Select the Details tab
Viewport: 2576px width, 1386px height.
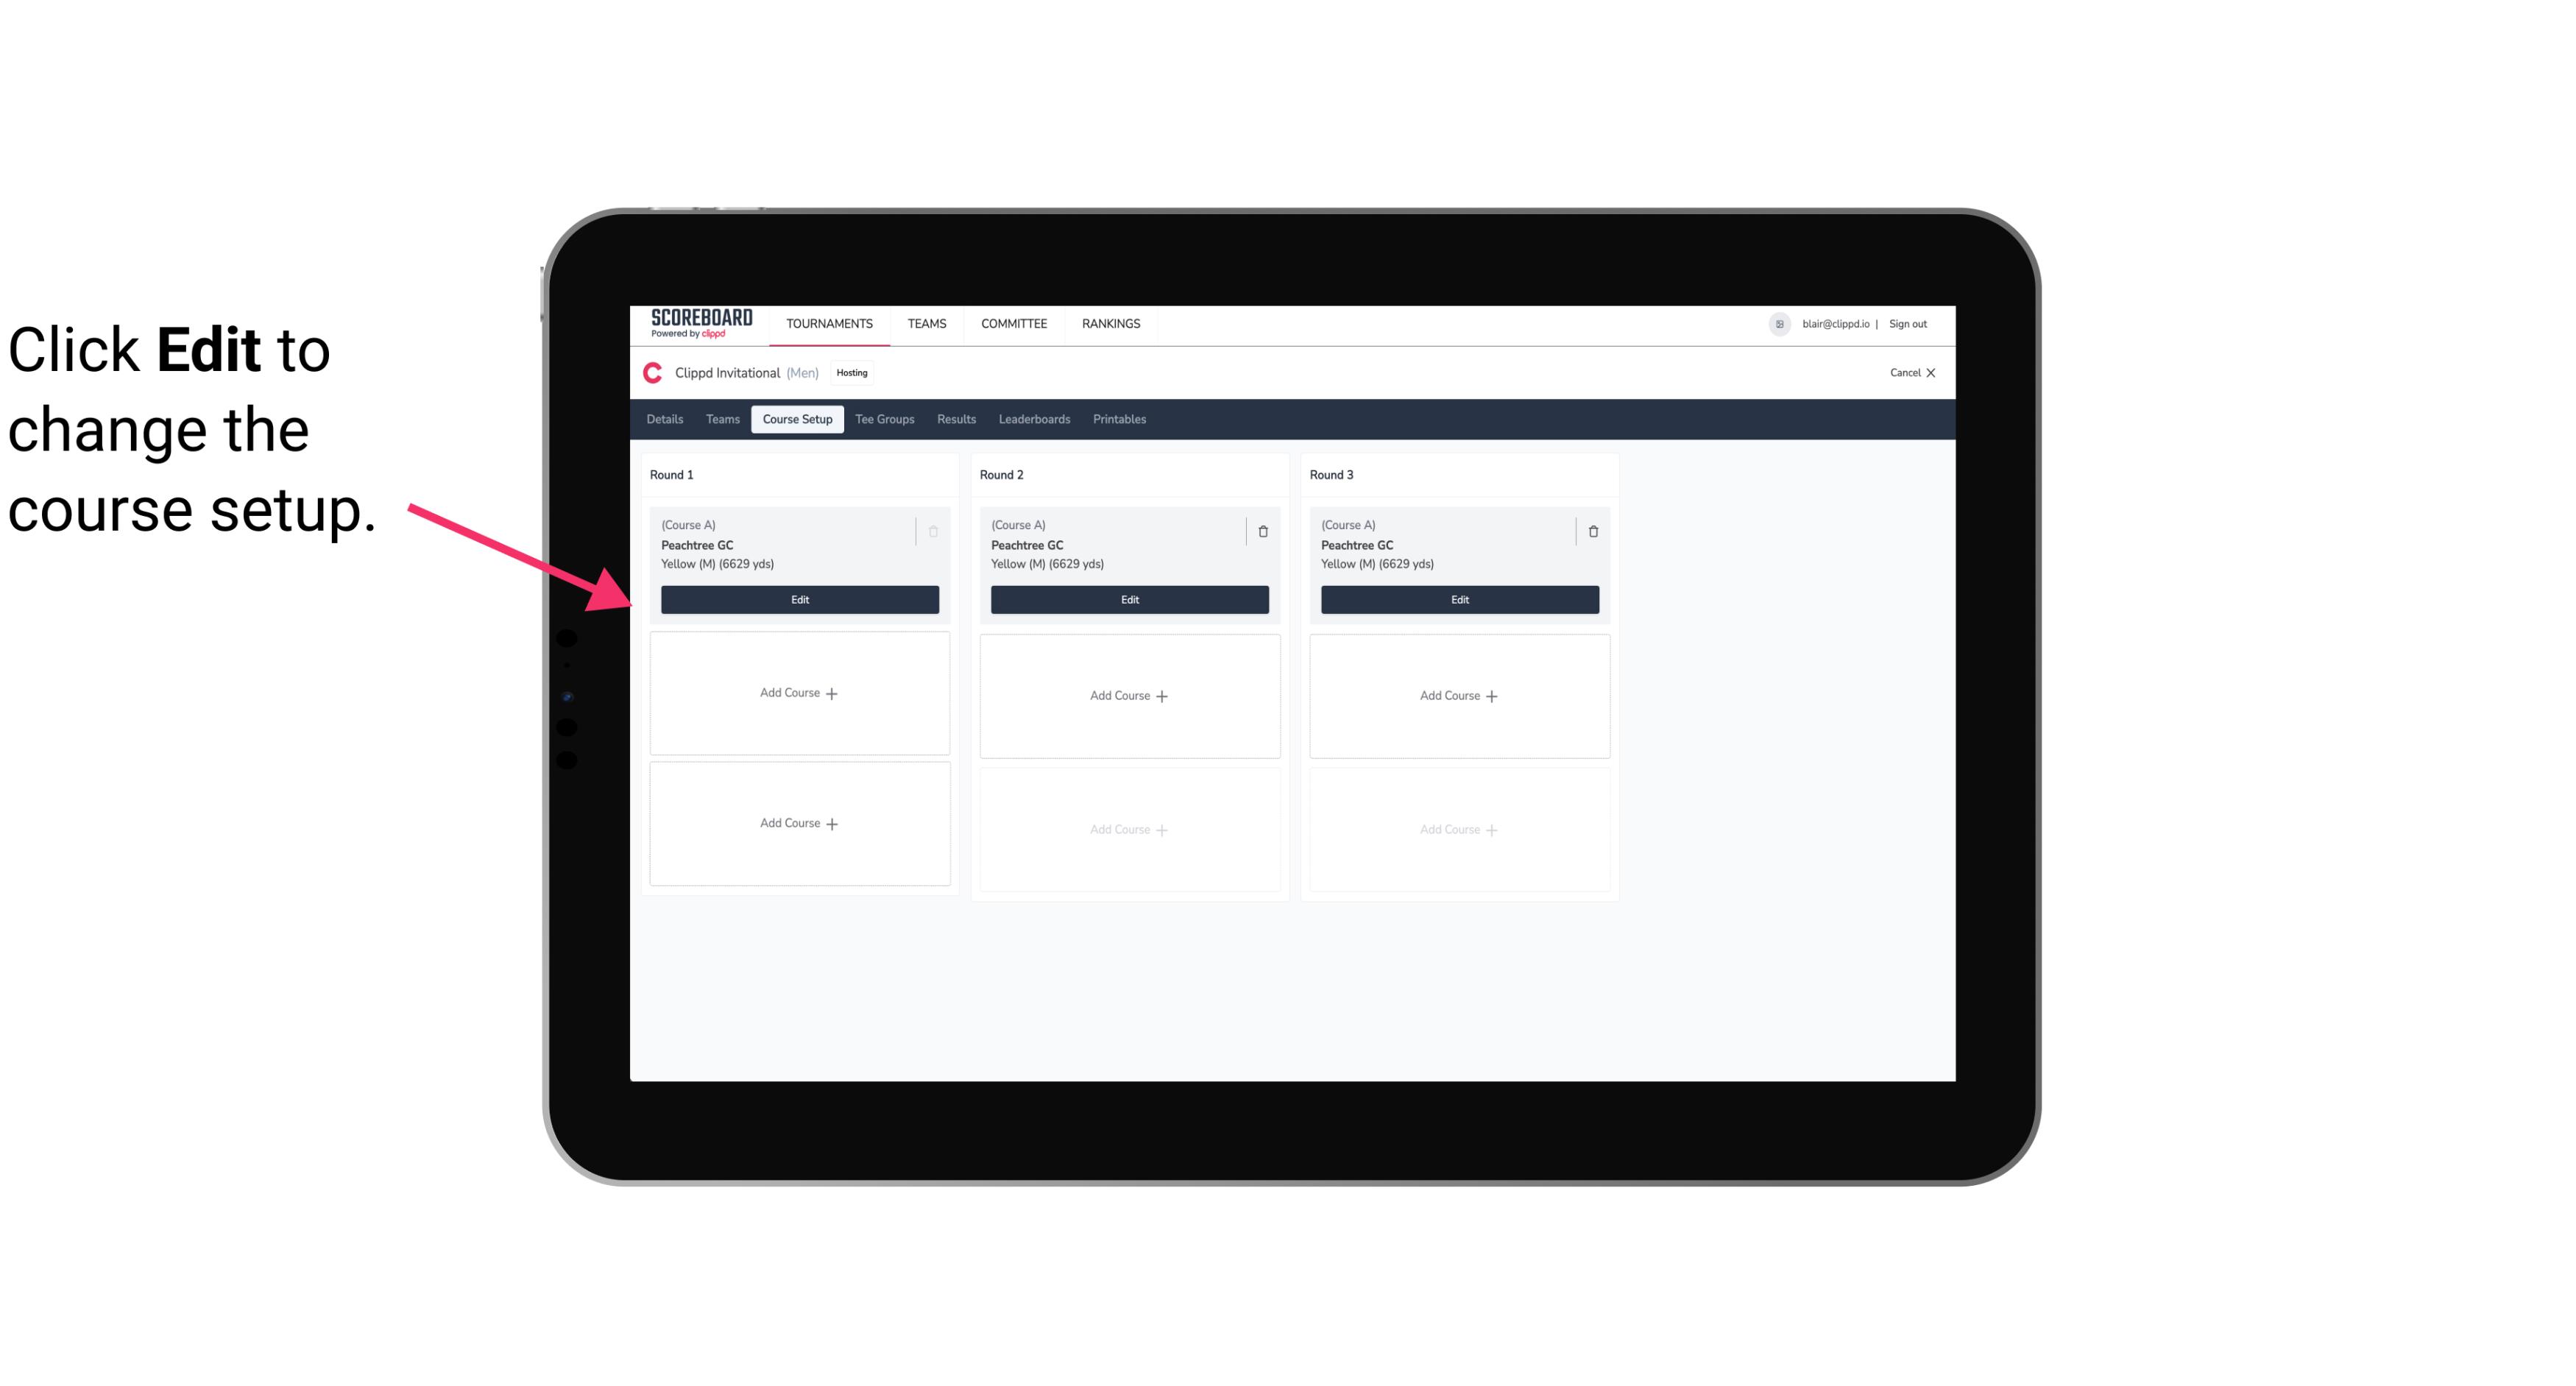(x=665, y=418)
